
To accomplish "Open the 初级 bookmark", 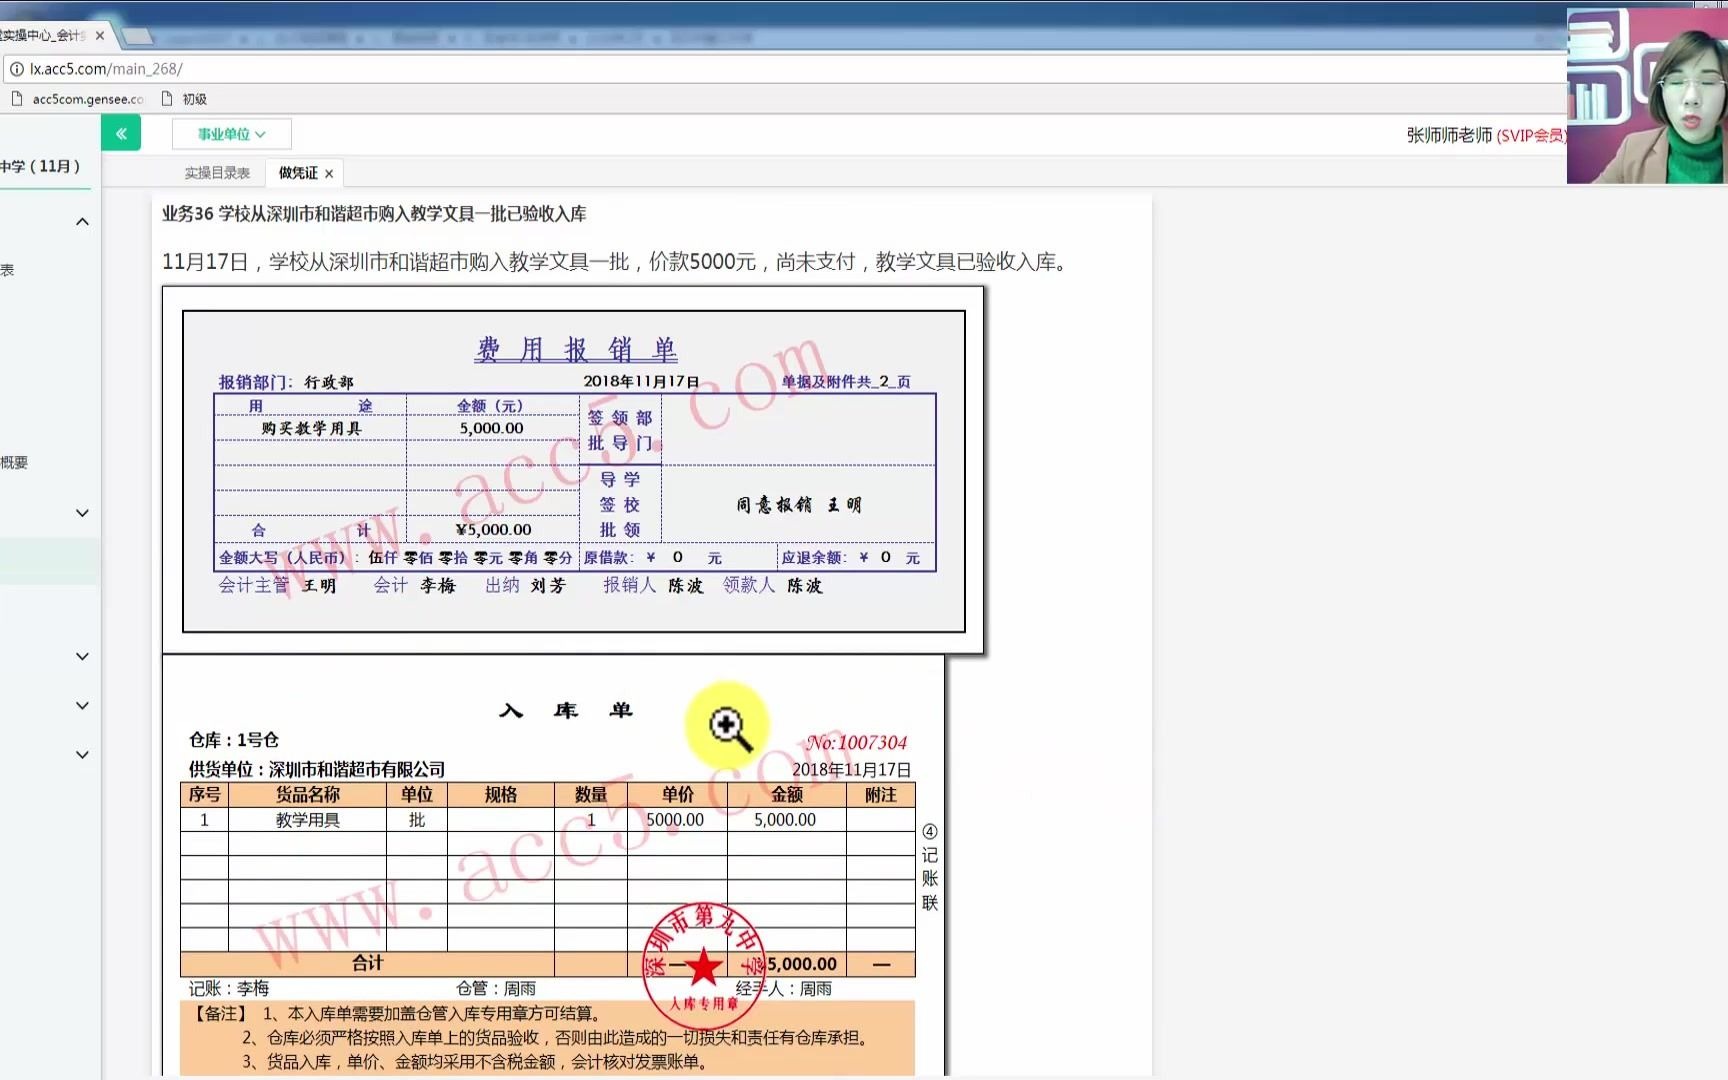I will point(184,99).
